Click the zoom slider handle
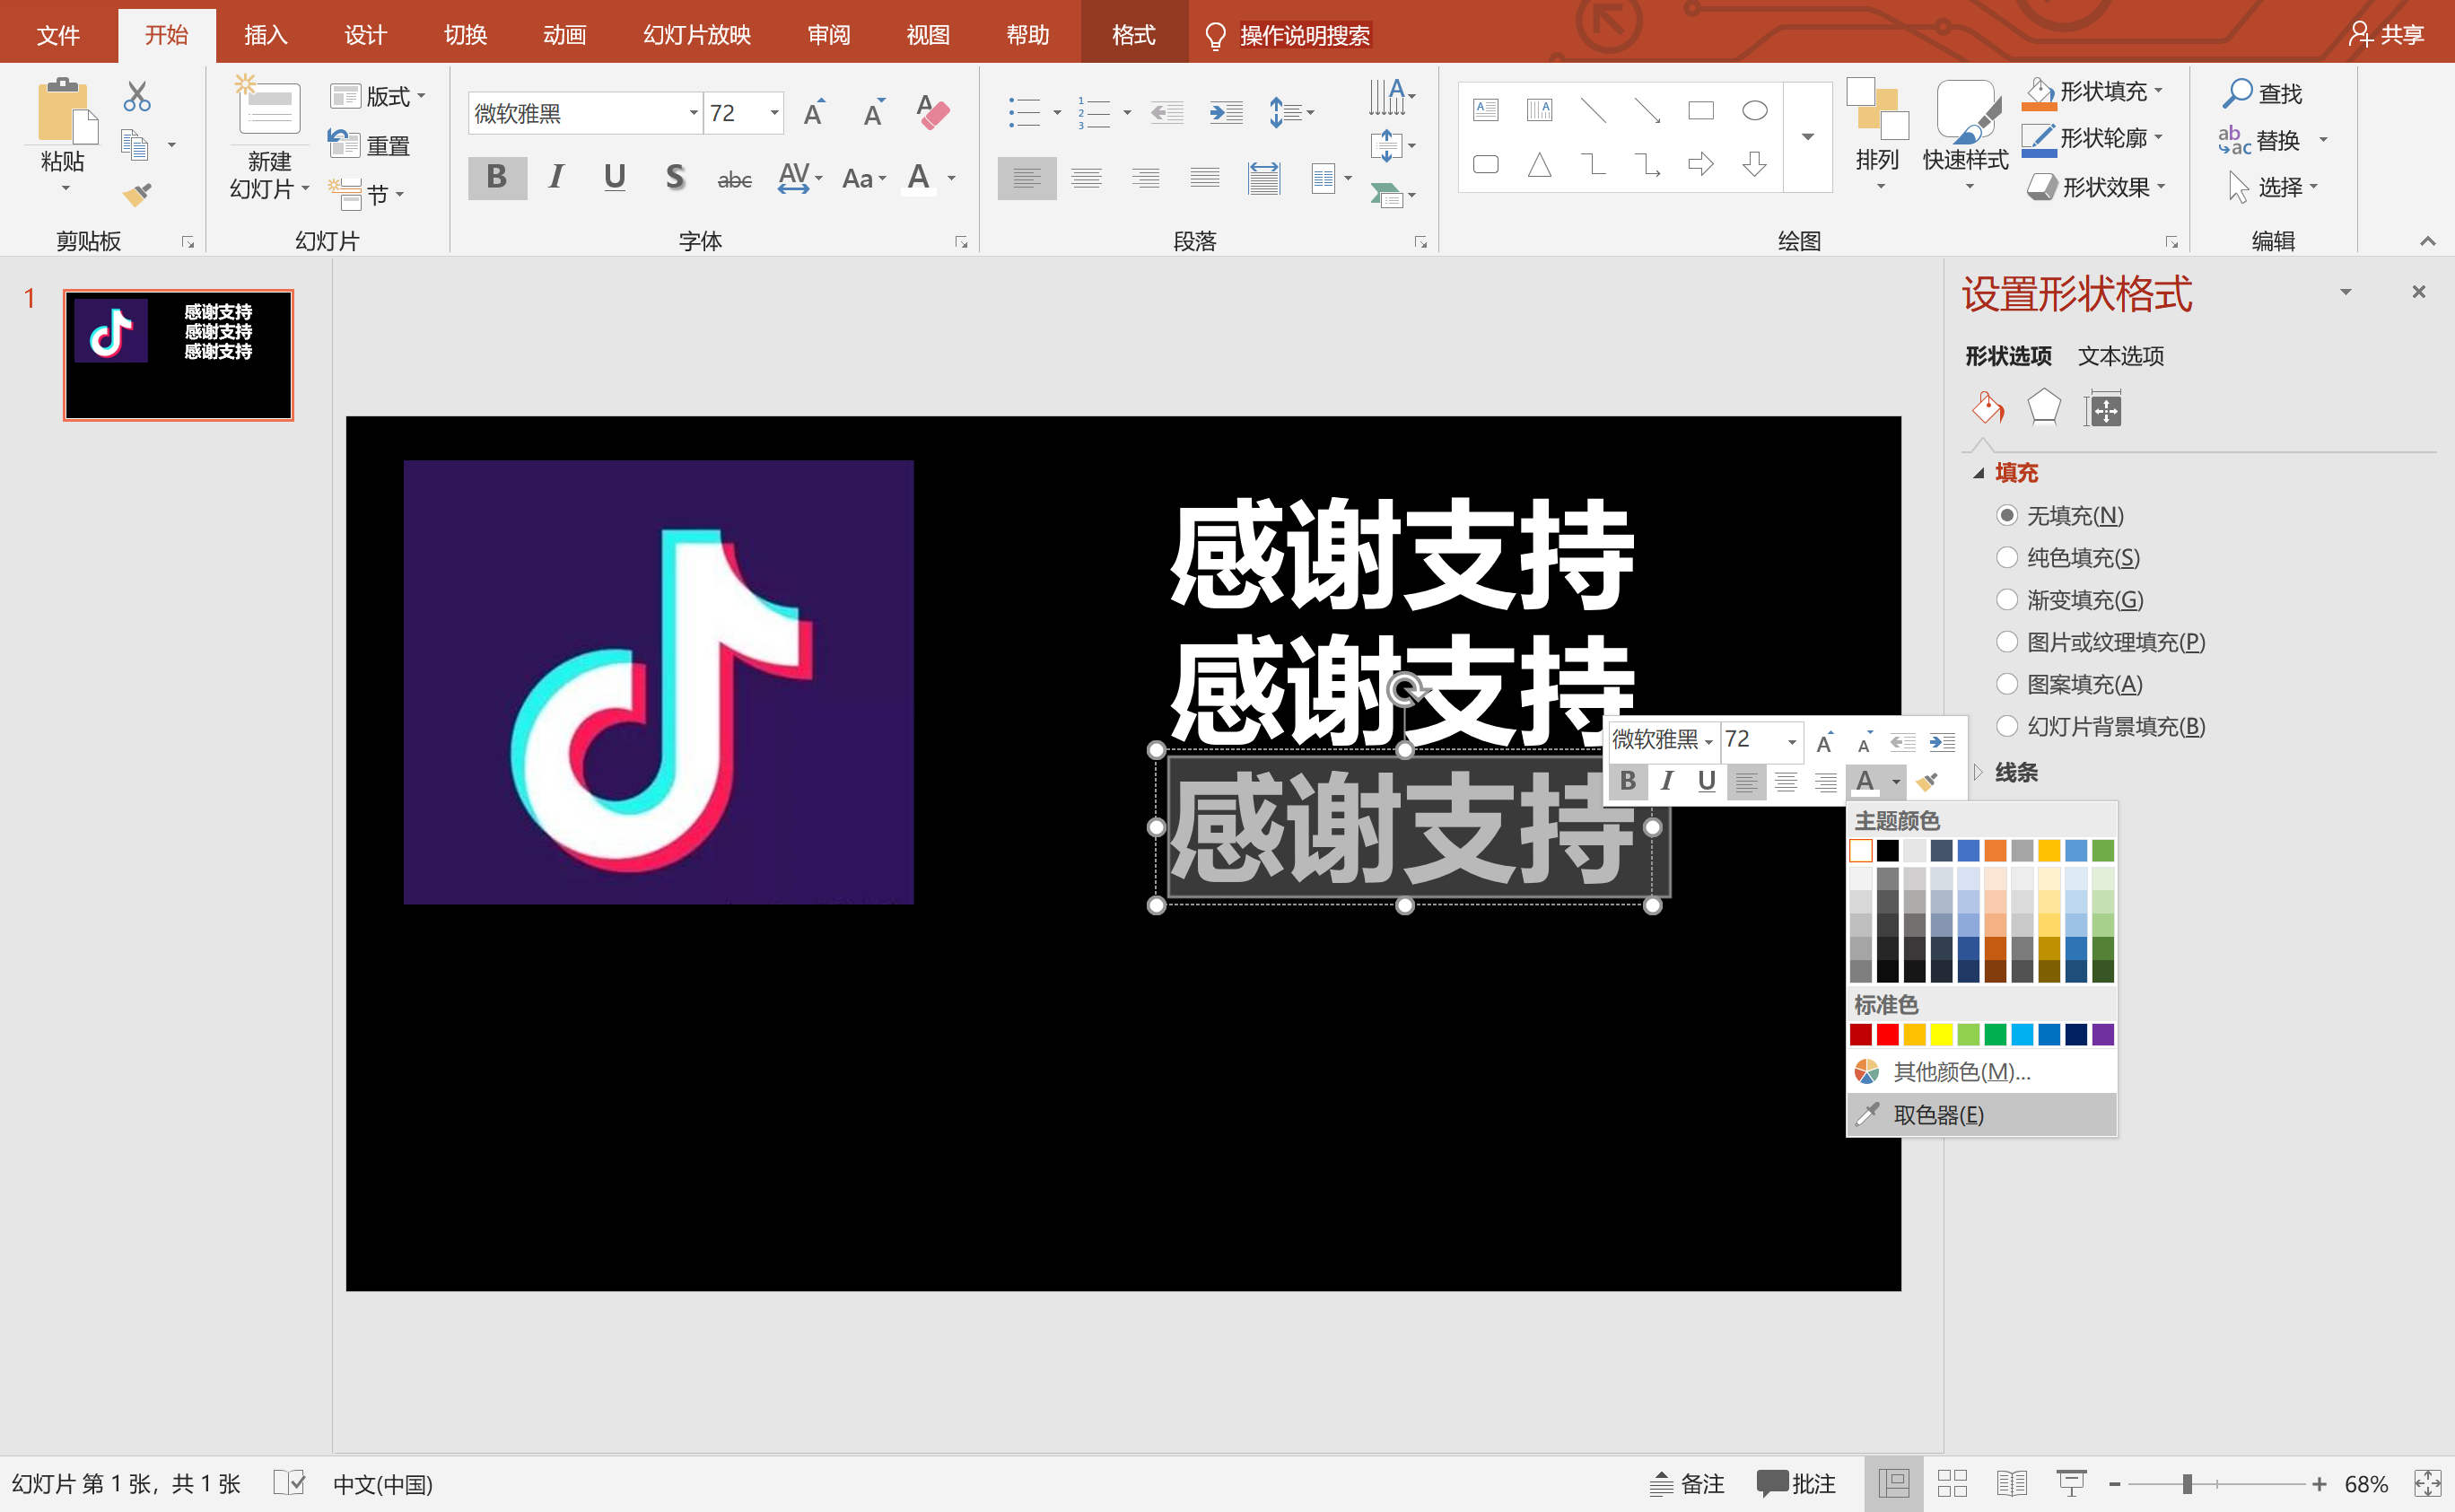2455x1512 pixels. (2187, 1484)
